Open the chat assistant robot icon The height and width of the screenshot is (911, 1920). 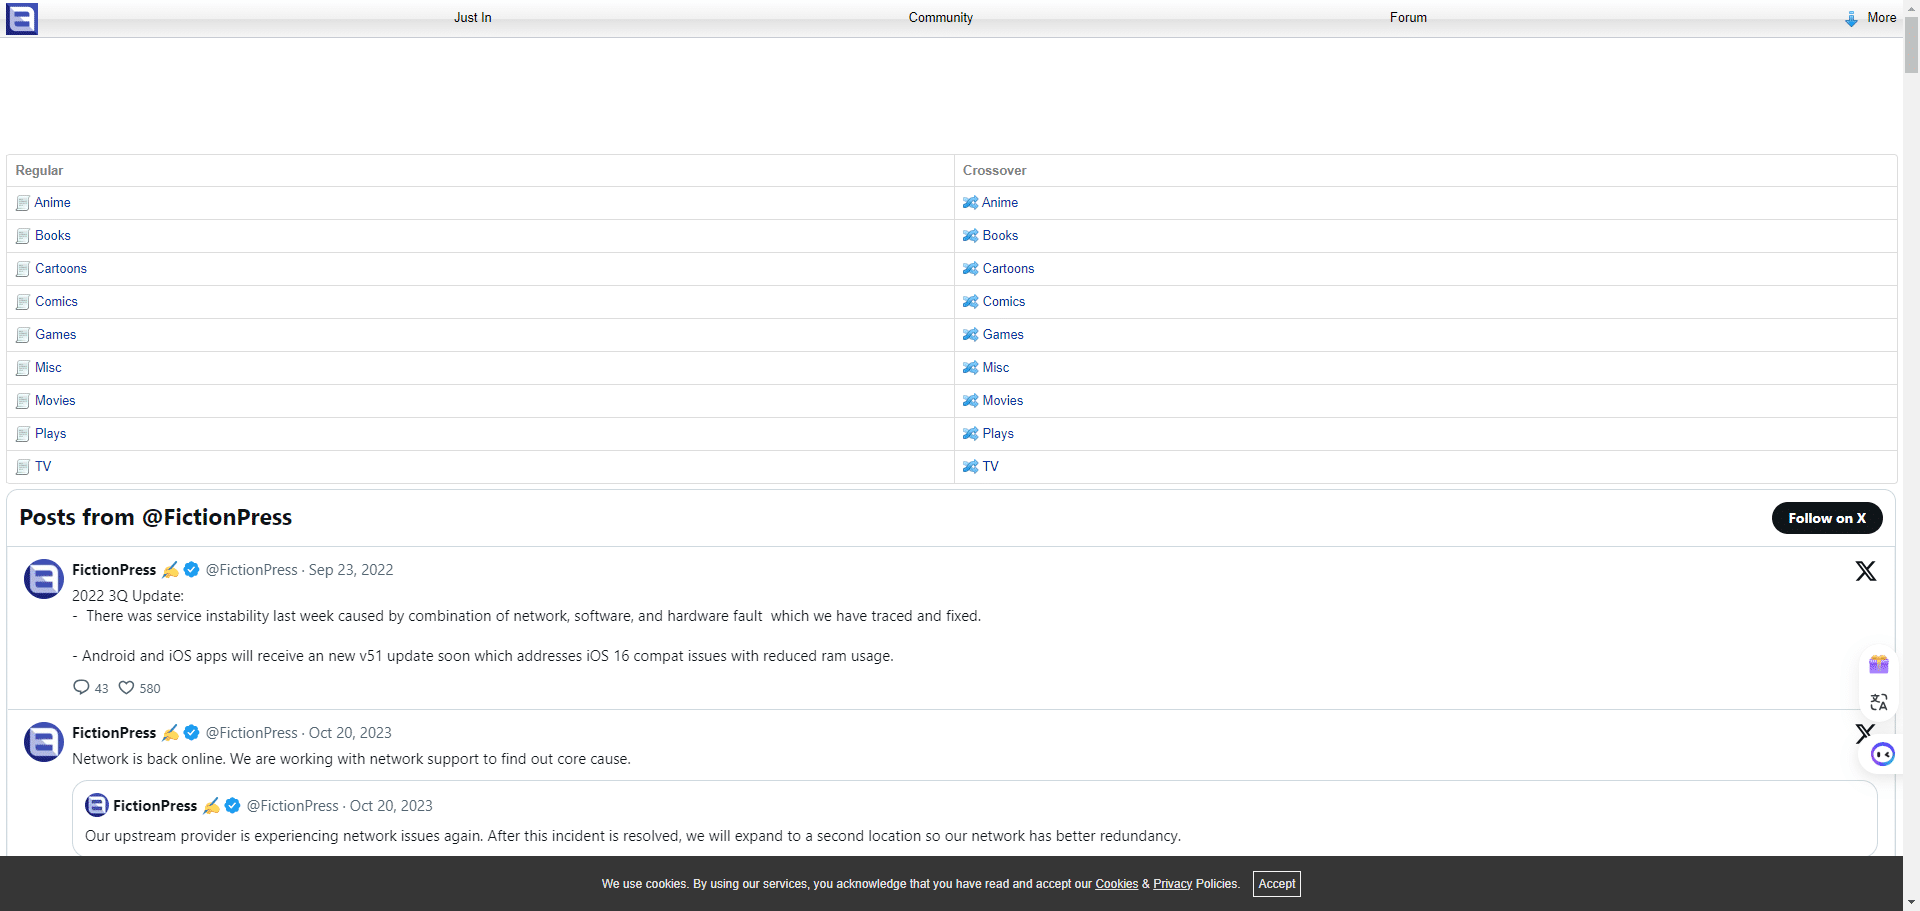(x=1882, y=754)
